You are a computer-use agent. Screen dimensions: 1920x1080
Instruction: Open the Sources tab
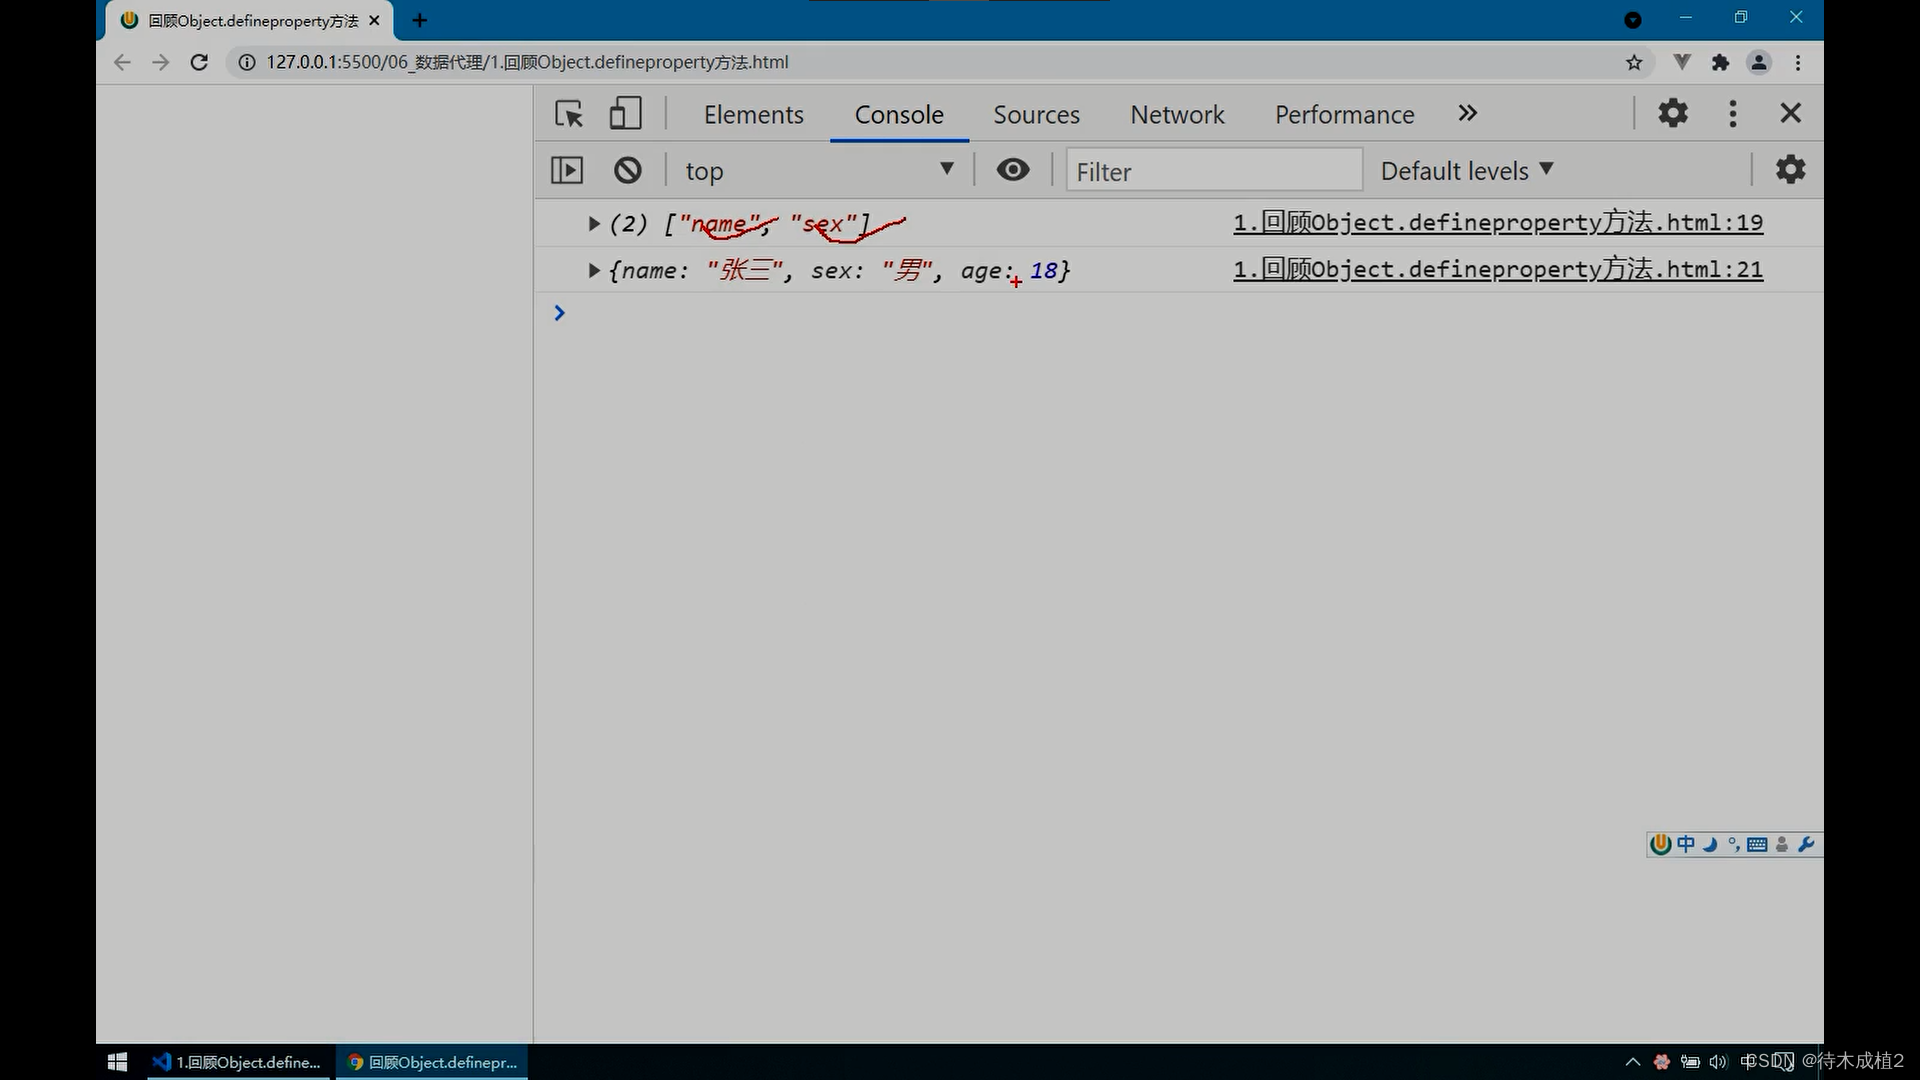(1036, 115)
